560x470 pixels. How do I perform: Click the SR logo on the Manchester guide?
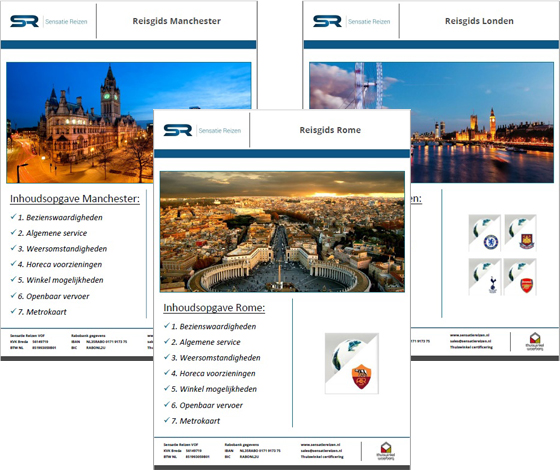[24, 21]
